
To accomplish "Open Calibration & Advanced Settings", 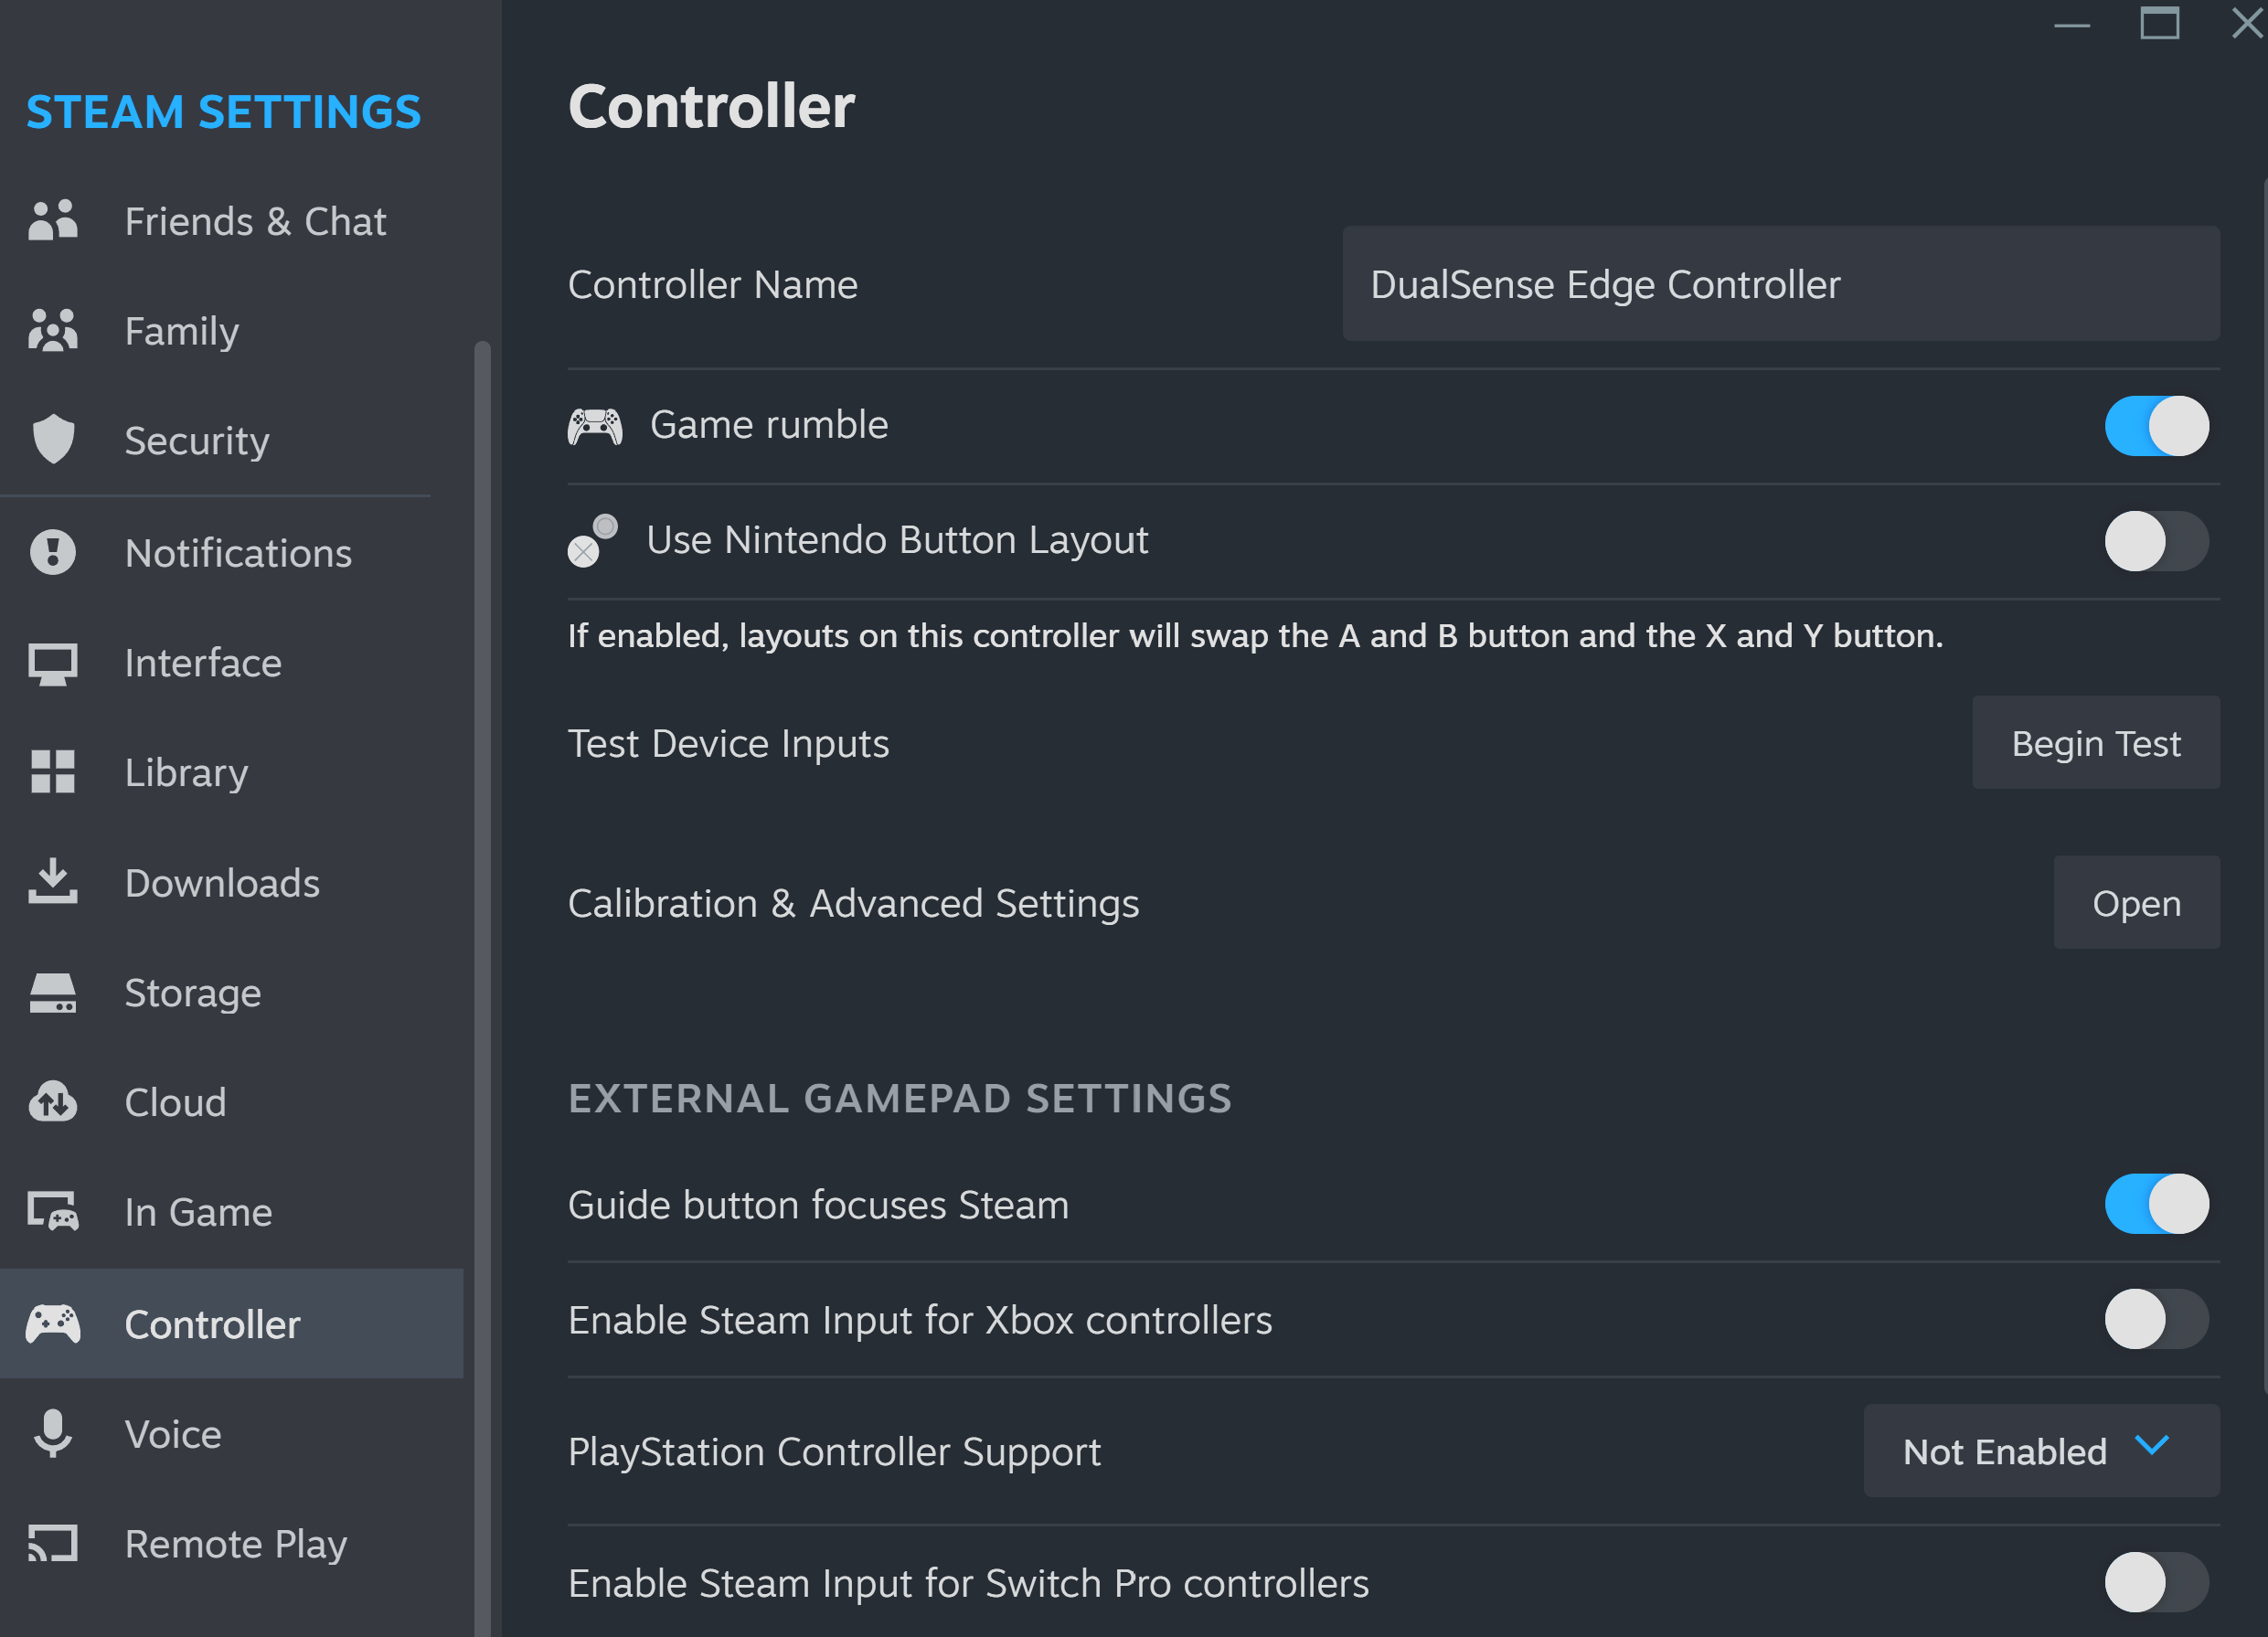I will click(2136, 902).
